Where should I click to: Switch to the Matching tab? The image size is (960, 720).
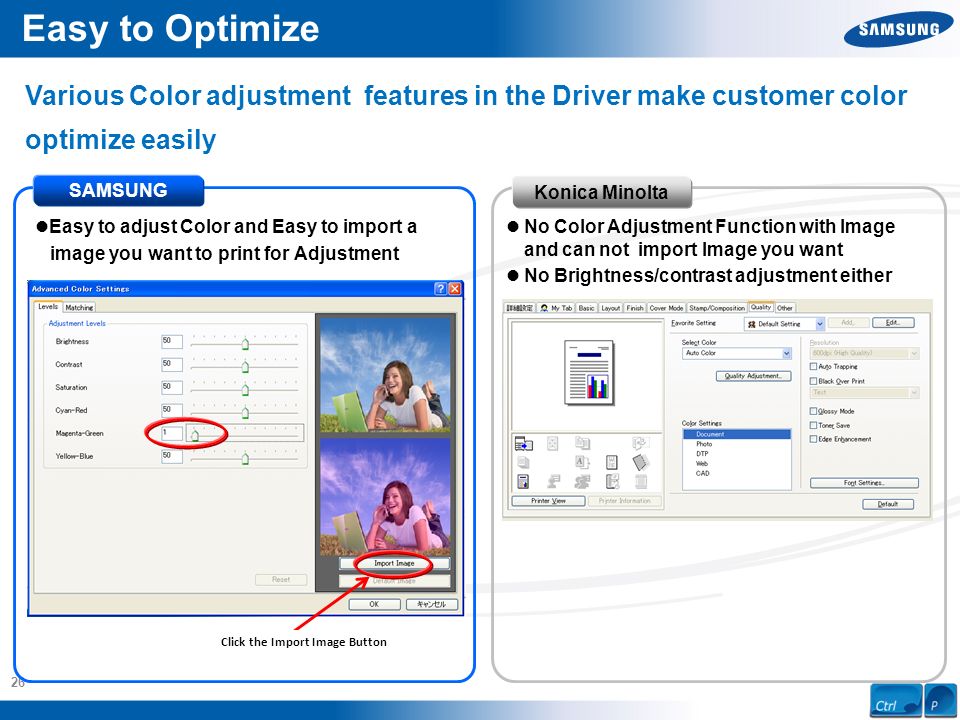point(79,307)
